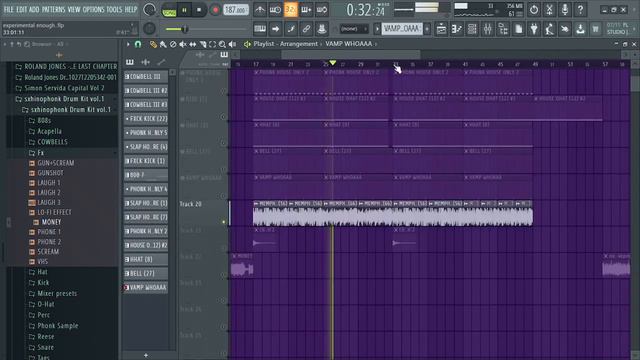The image size is (640, 360).
Task: Open the Mixer view
Action: (488, 29)
